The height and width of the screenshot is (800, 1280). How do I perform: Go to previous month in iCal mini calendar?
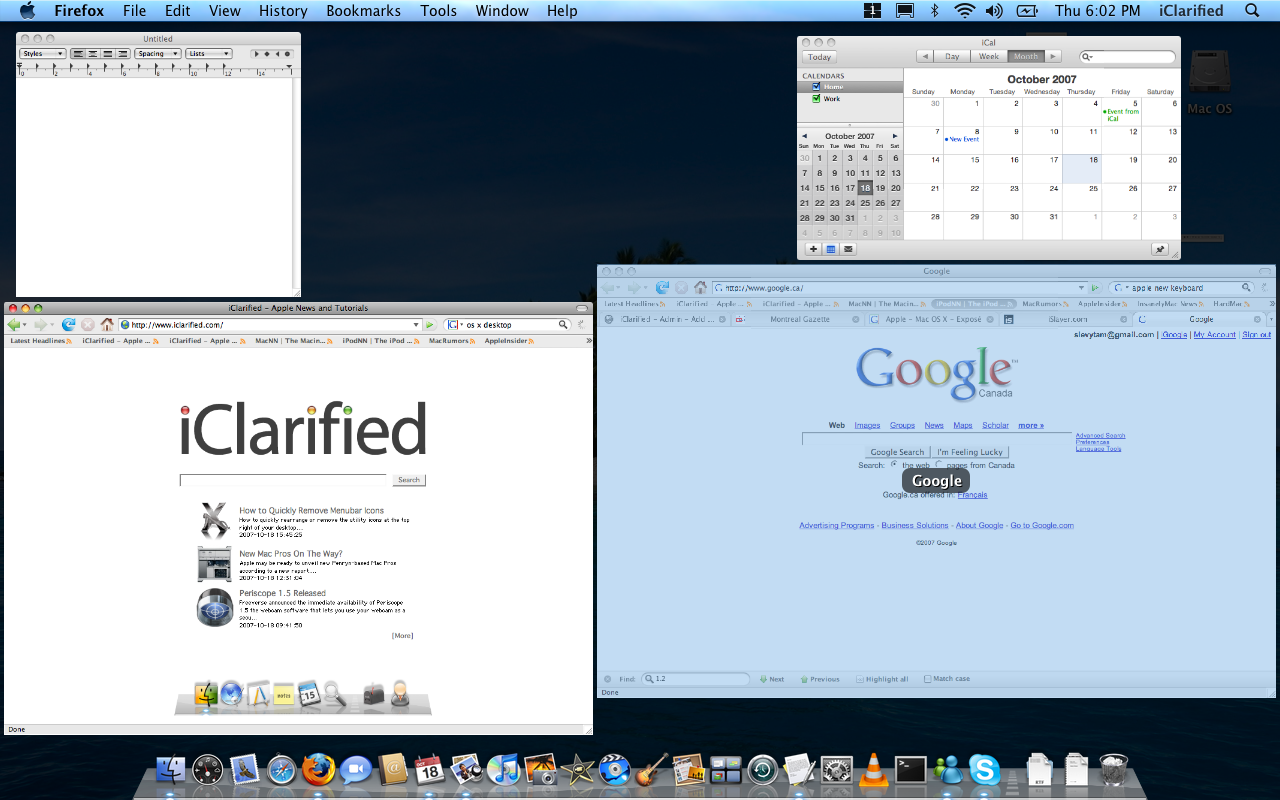pyautogui.click(x=804, y=136)
